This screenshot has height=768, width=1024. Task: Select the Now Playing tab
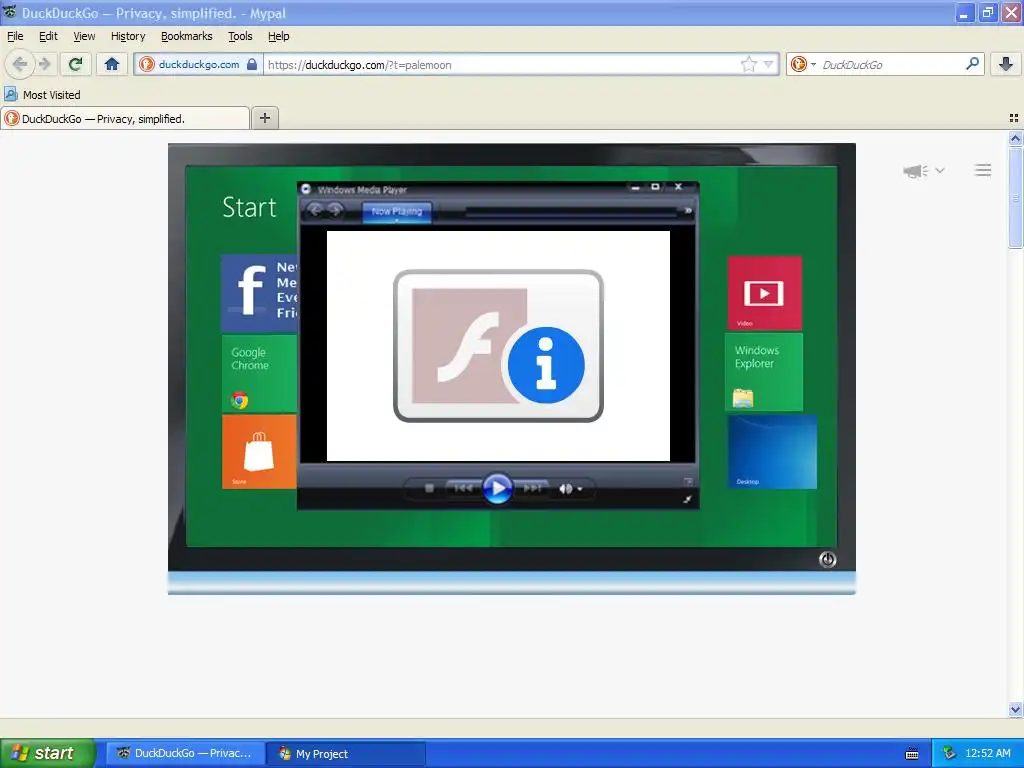(396, 212)
